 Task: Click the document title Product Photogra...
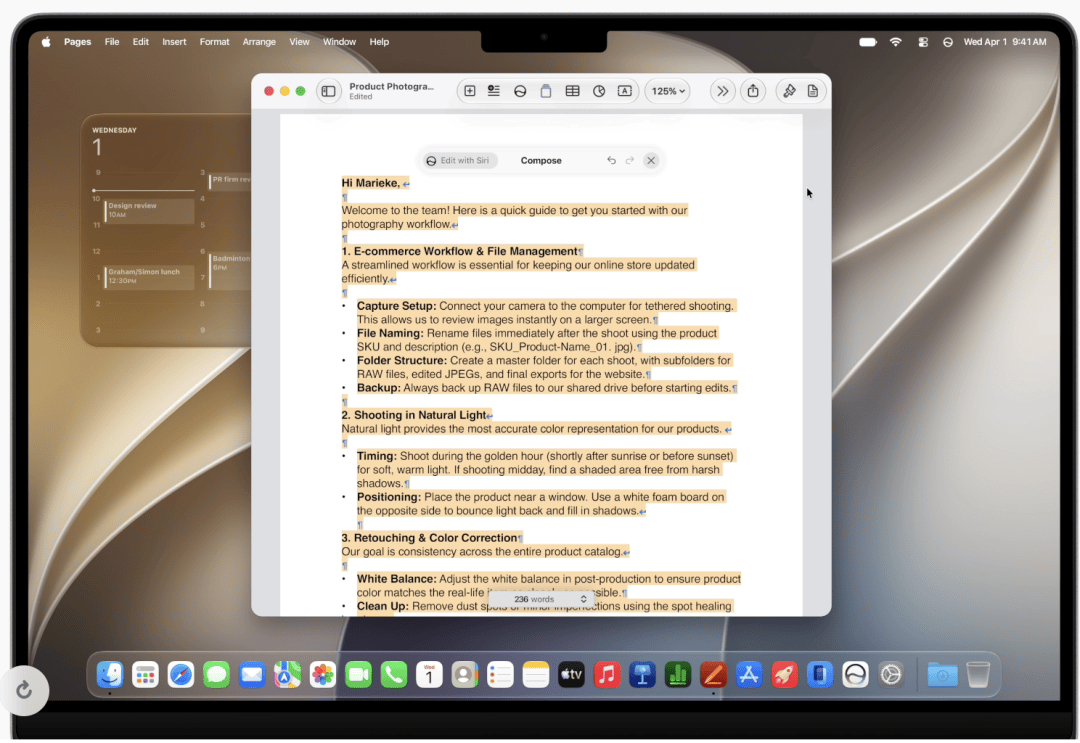[391, 86]
